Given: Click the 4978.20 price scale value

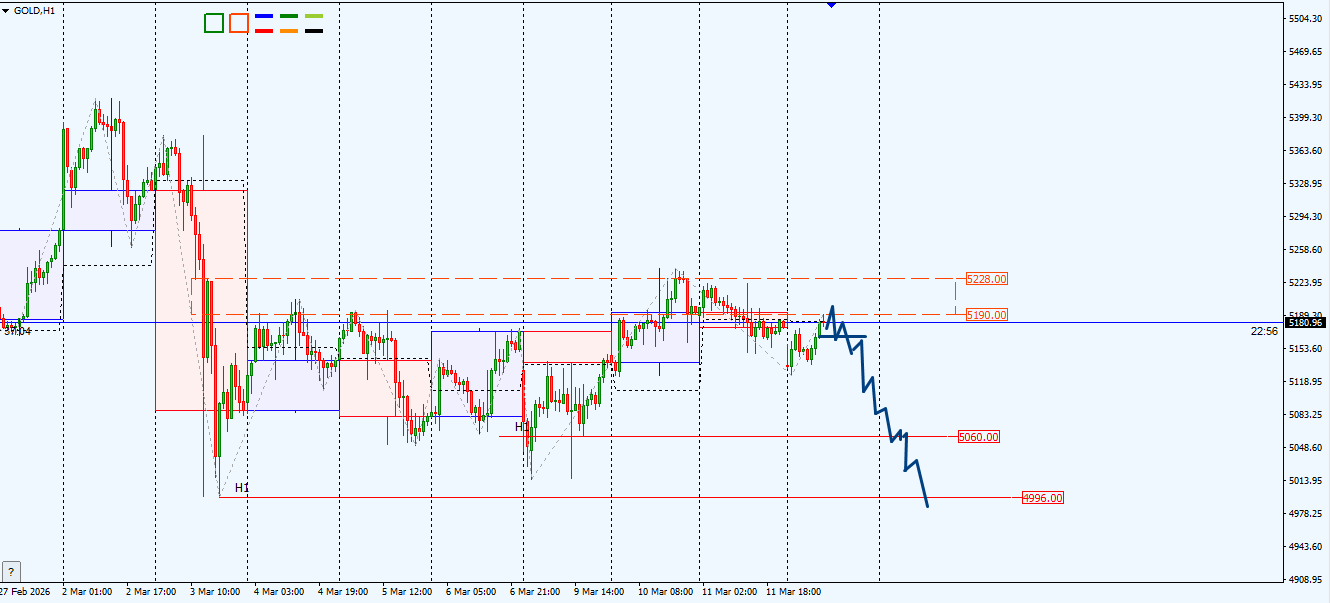Looking at the screenshot, I should point(1307,514).
